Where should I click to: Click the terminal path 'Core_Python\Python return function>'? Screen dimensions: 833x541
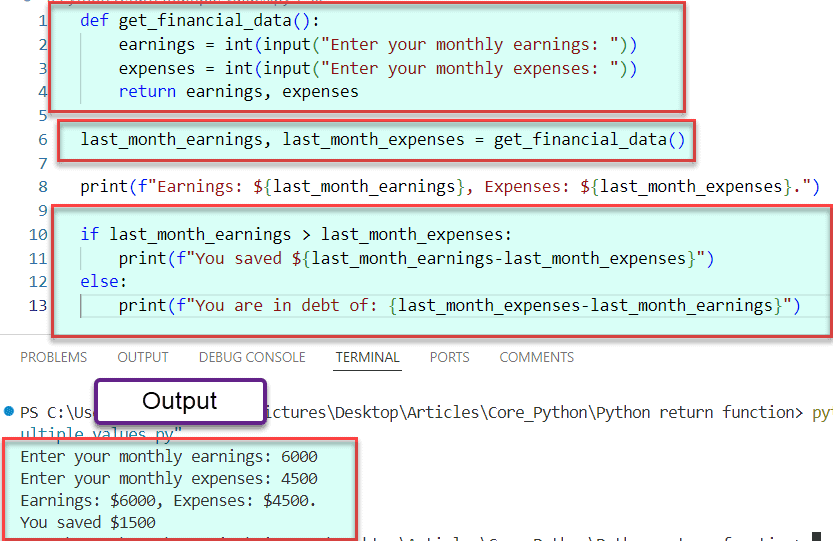click(x=645, y=412)
